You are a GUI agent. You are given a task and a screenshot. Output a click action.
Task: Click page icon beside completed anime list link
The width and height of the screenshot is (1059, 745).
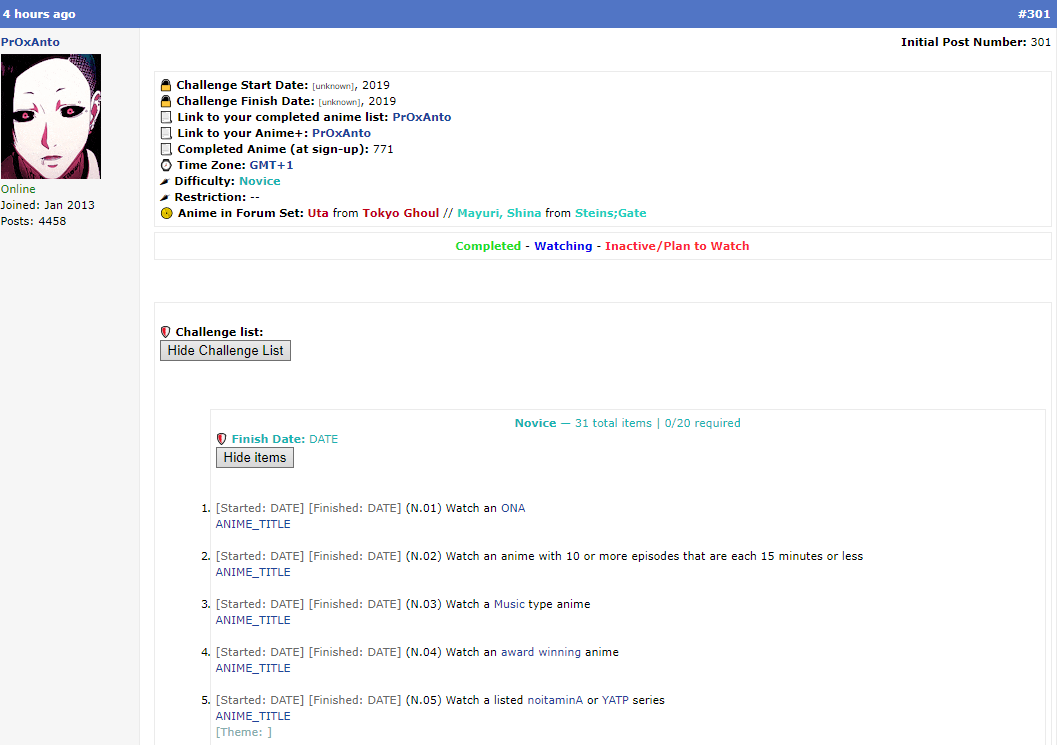coord(166,117)
